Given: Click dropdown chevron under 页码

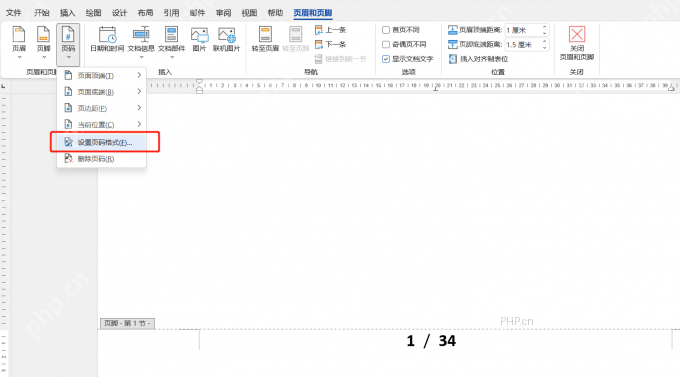Looking at the screenshot, I should (x=69, y=57).
